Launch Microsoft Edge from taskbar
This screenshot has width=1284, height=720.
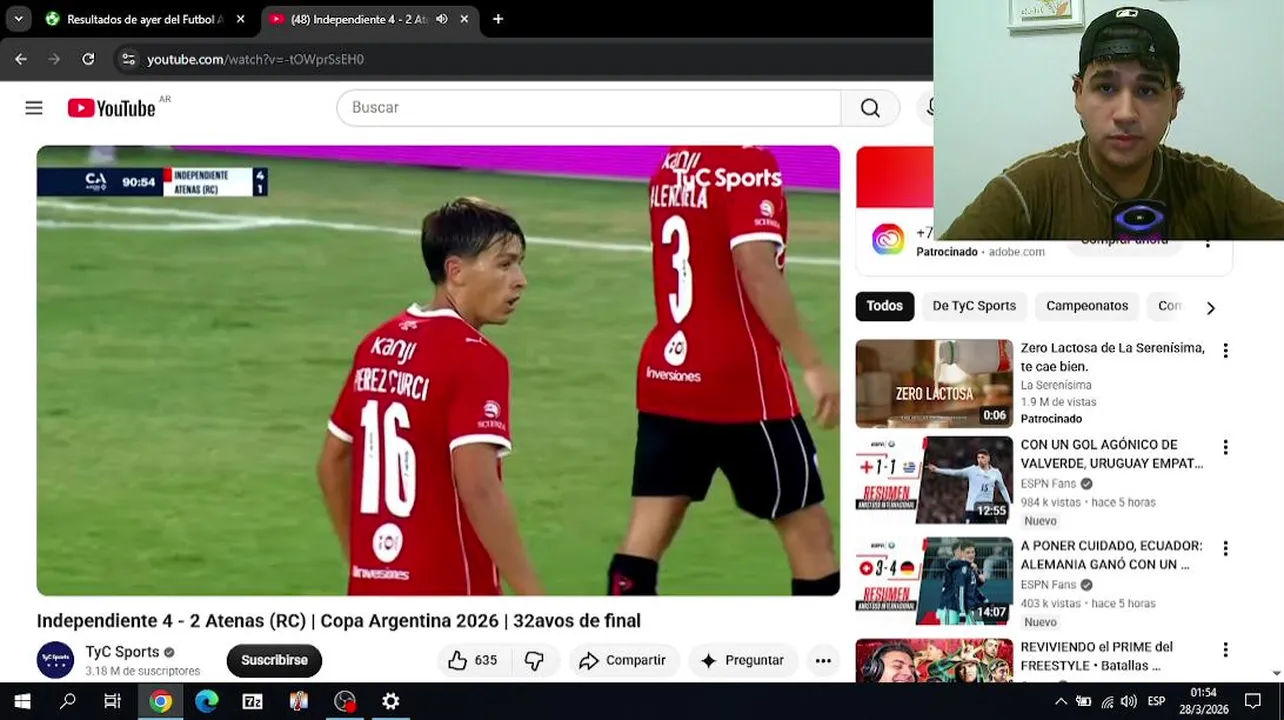pos(206,701)
